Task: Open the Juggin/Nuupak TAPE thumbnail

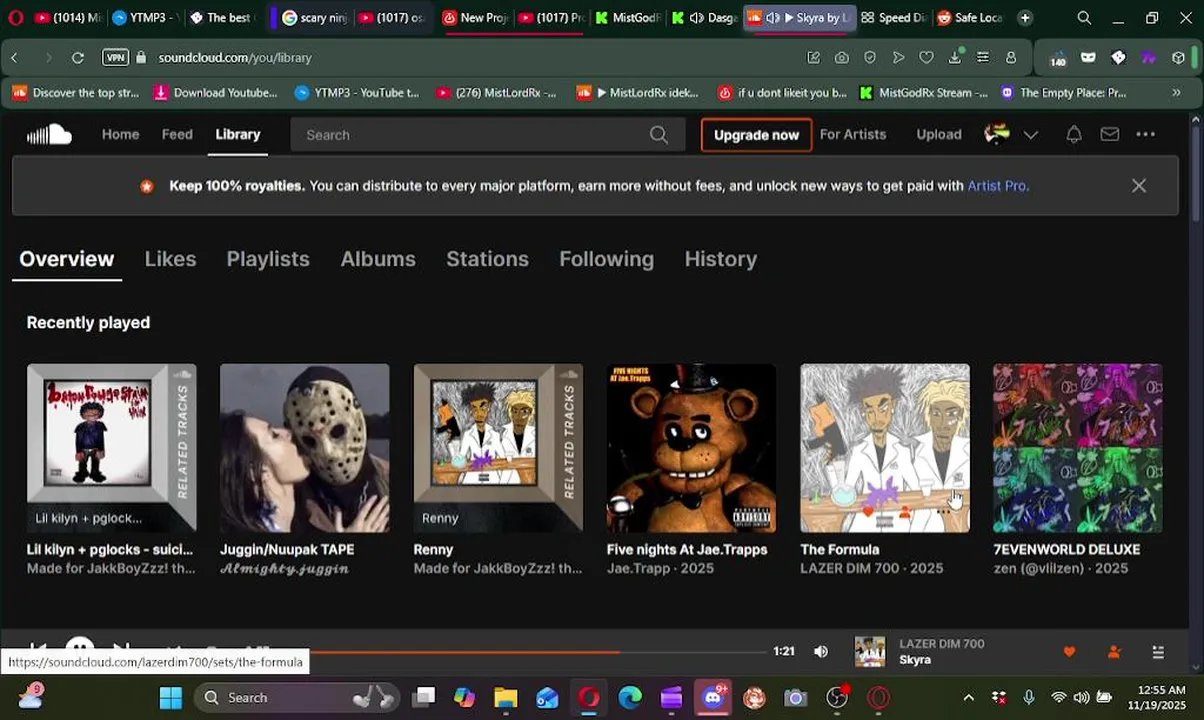Action: pyautogui.click(x=304, y=448)
